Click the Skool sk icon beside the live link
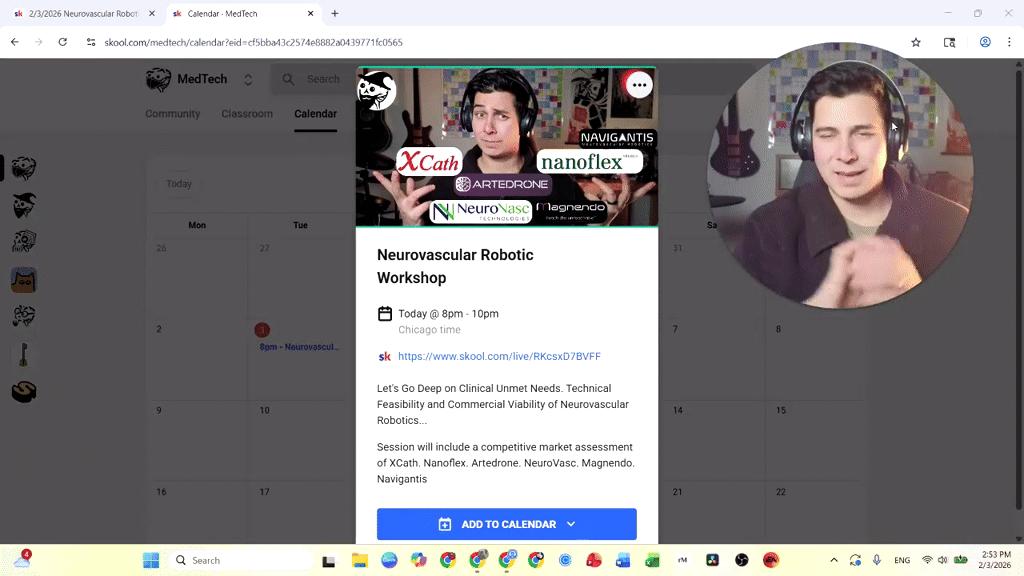The height and width of the screenshot is (576, 1024). pos(385,357)
